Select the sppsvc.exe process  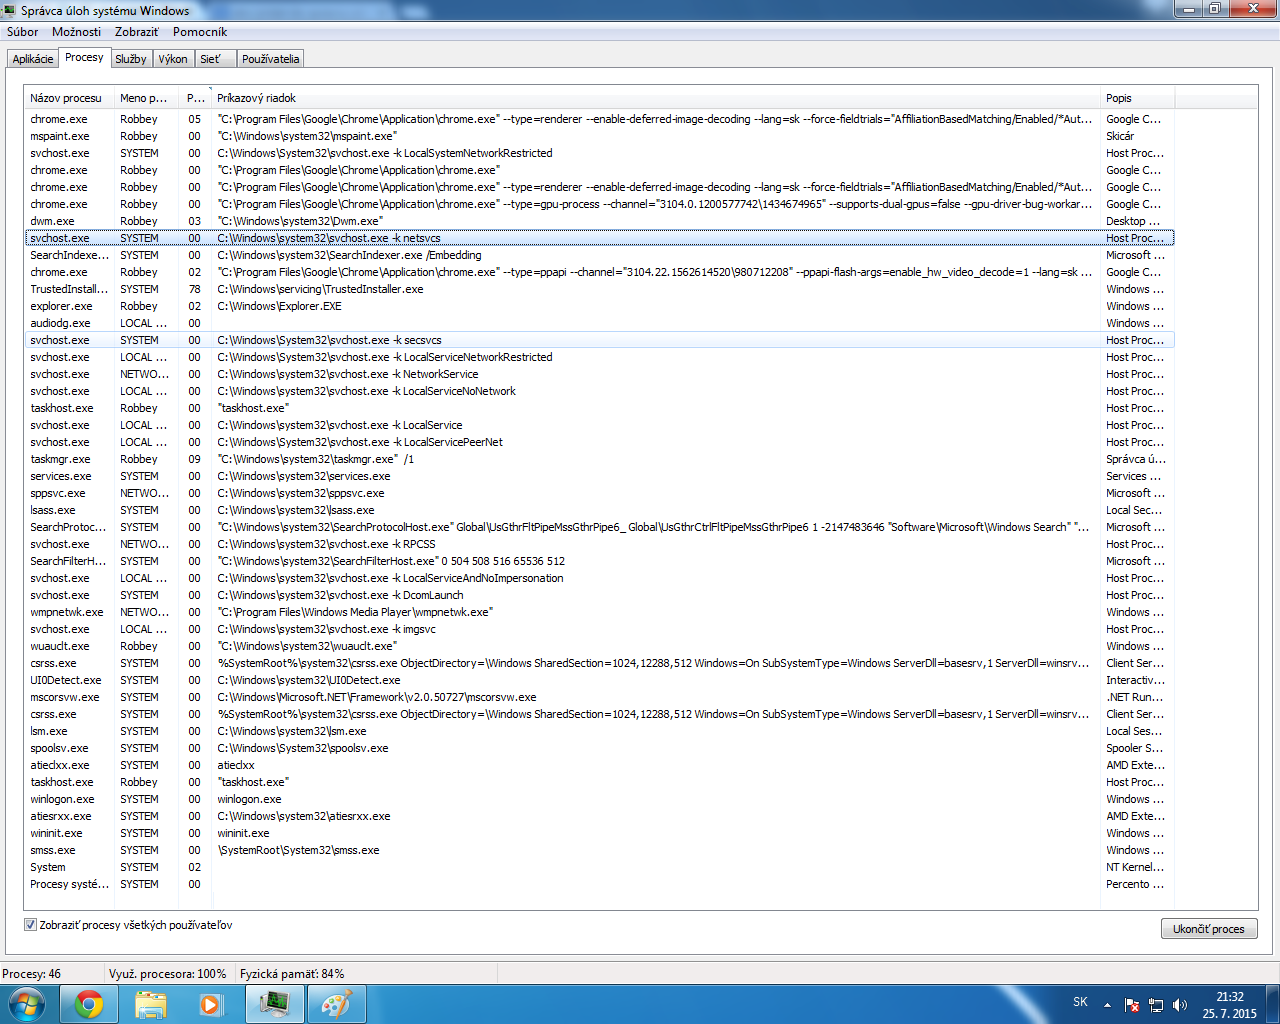coord(599,493)
